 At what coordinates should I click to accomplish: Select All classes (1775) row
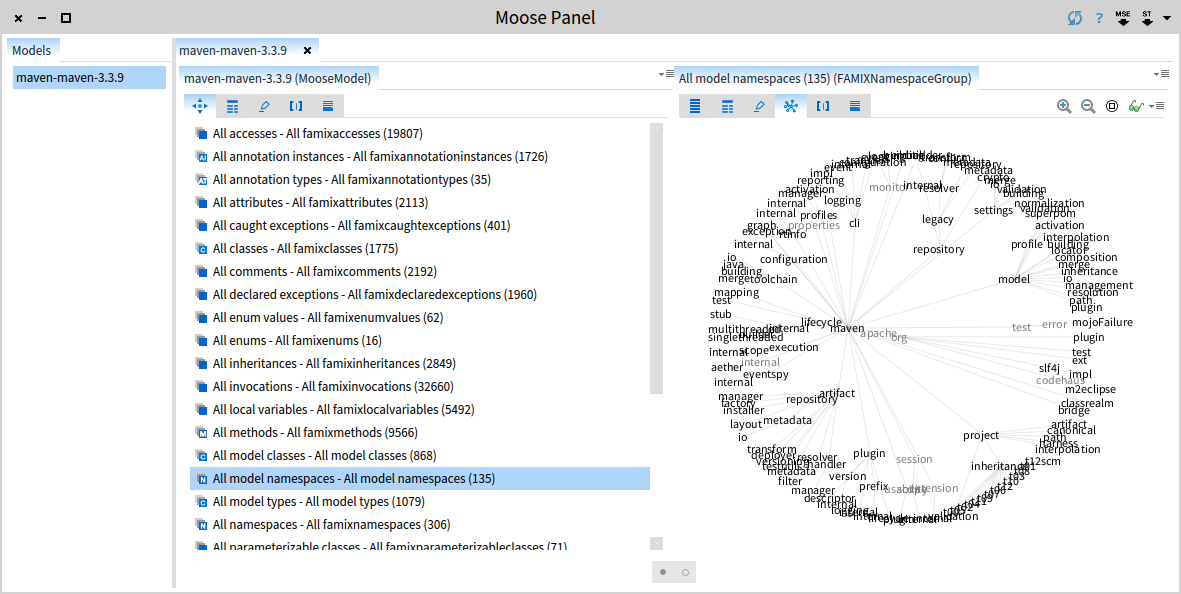[x=420, y=248]
